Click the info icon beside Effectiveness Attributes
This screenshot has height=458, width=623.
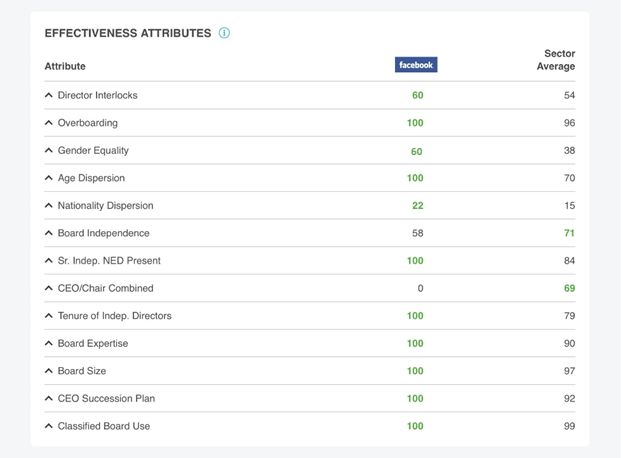point(224,33)
